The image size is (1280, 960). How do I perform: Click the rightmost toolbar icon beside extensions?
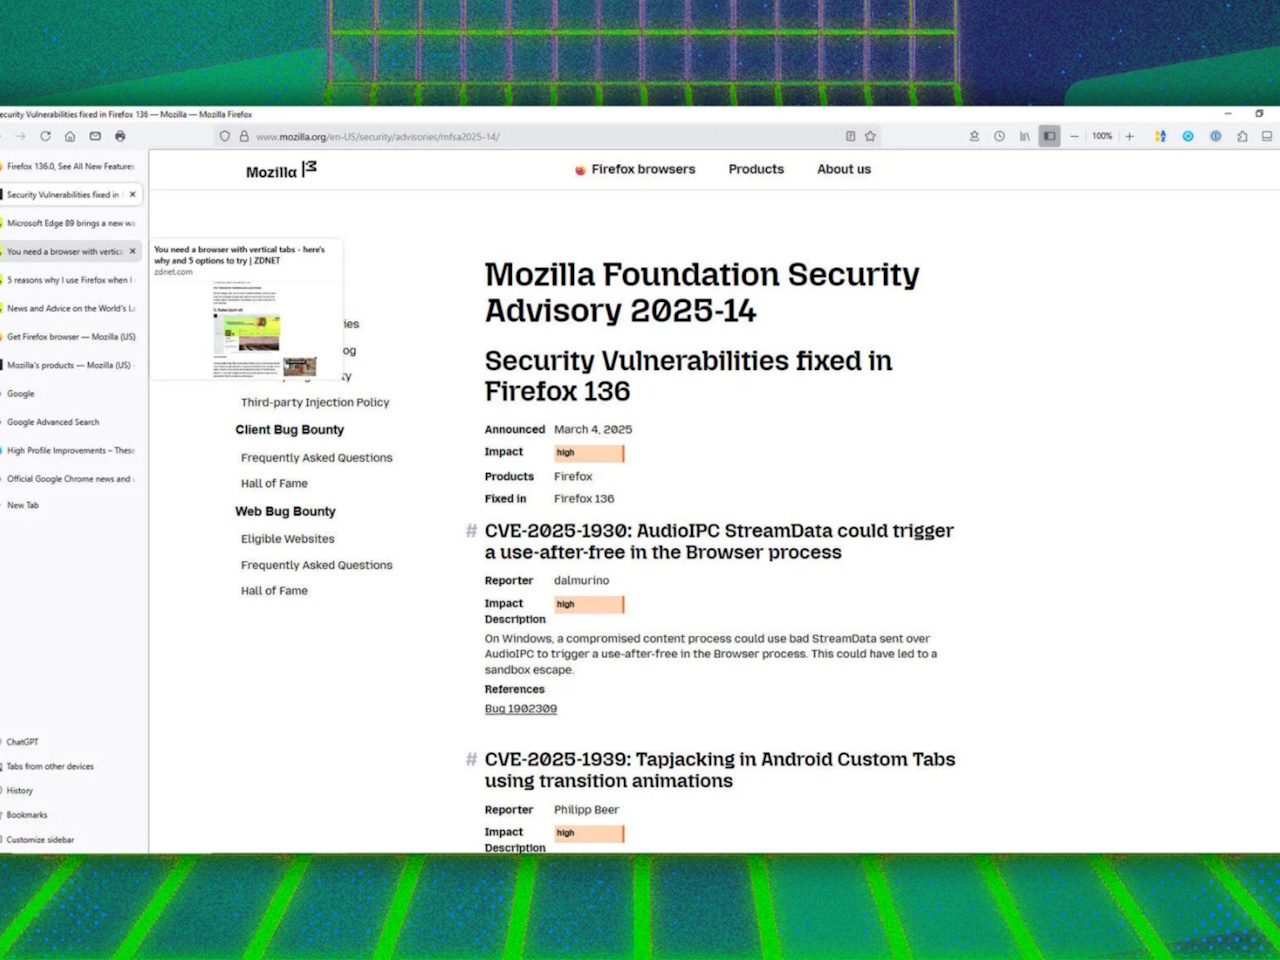point(1267,136)
